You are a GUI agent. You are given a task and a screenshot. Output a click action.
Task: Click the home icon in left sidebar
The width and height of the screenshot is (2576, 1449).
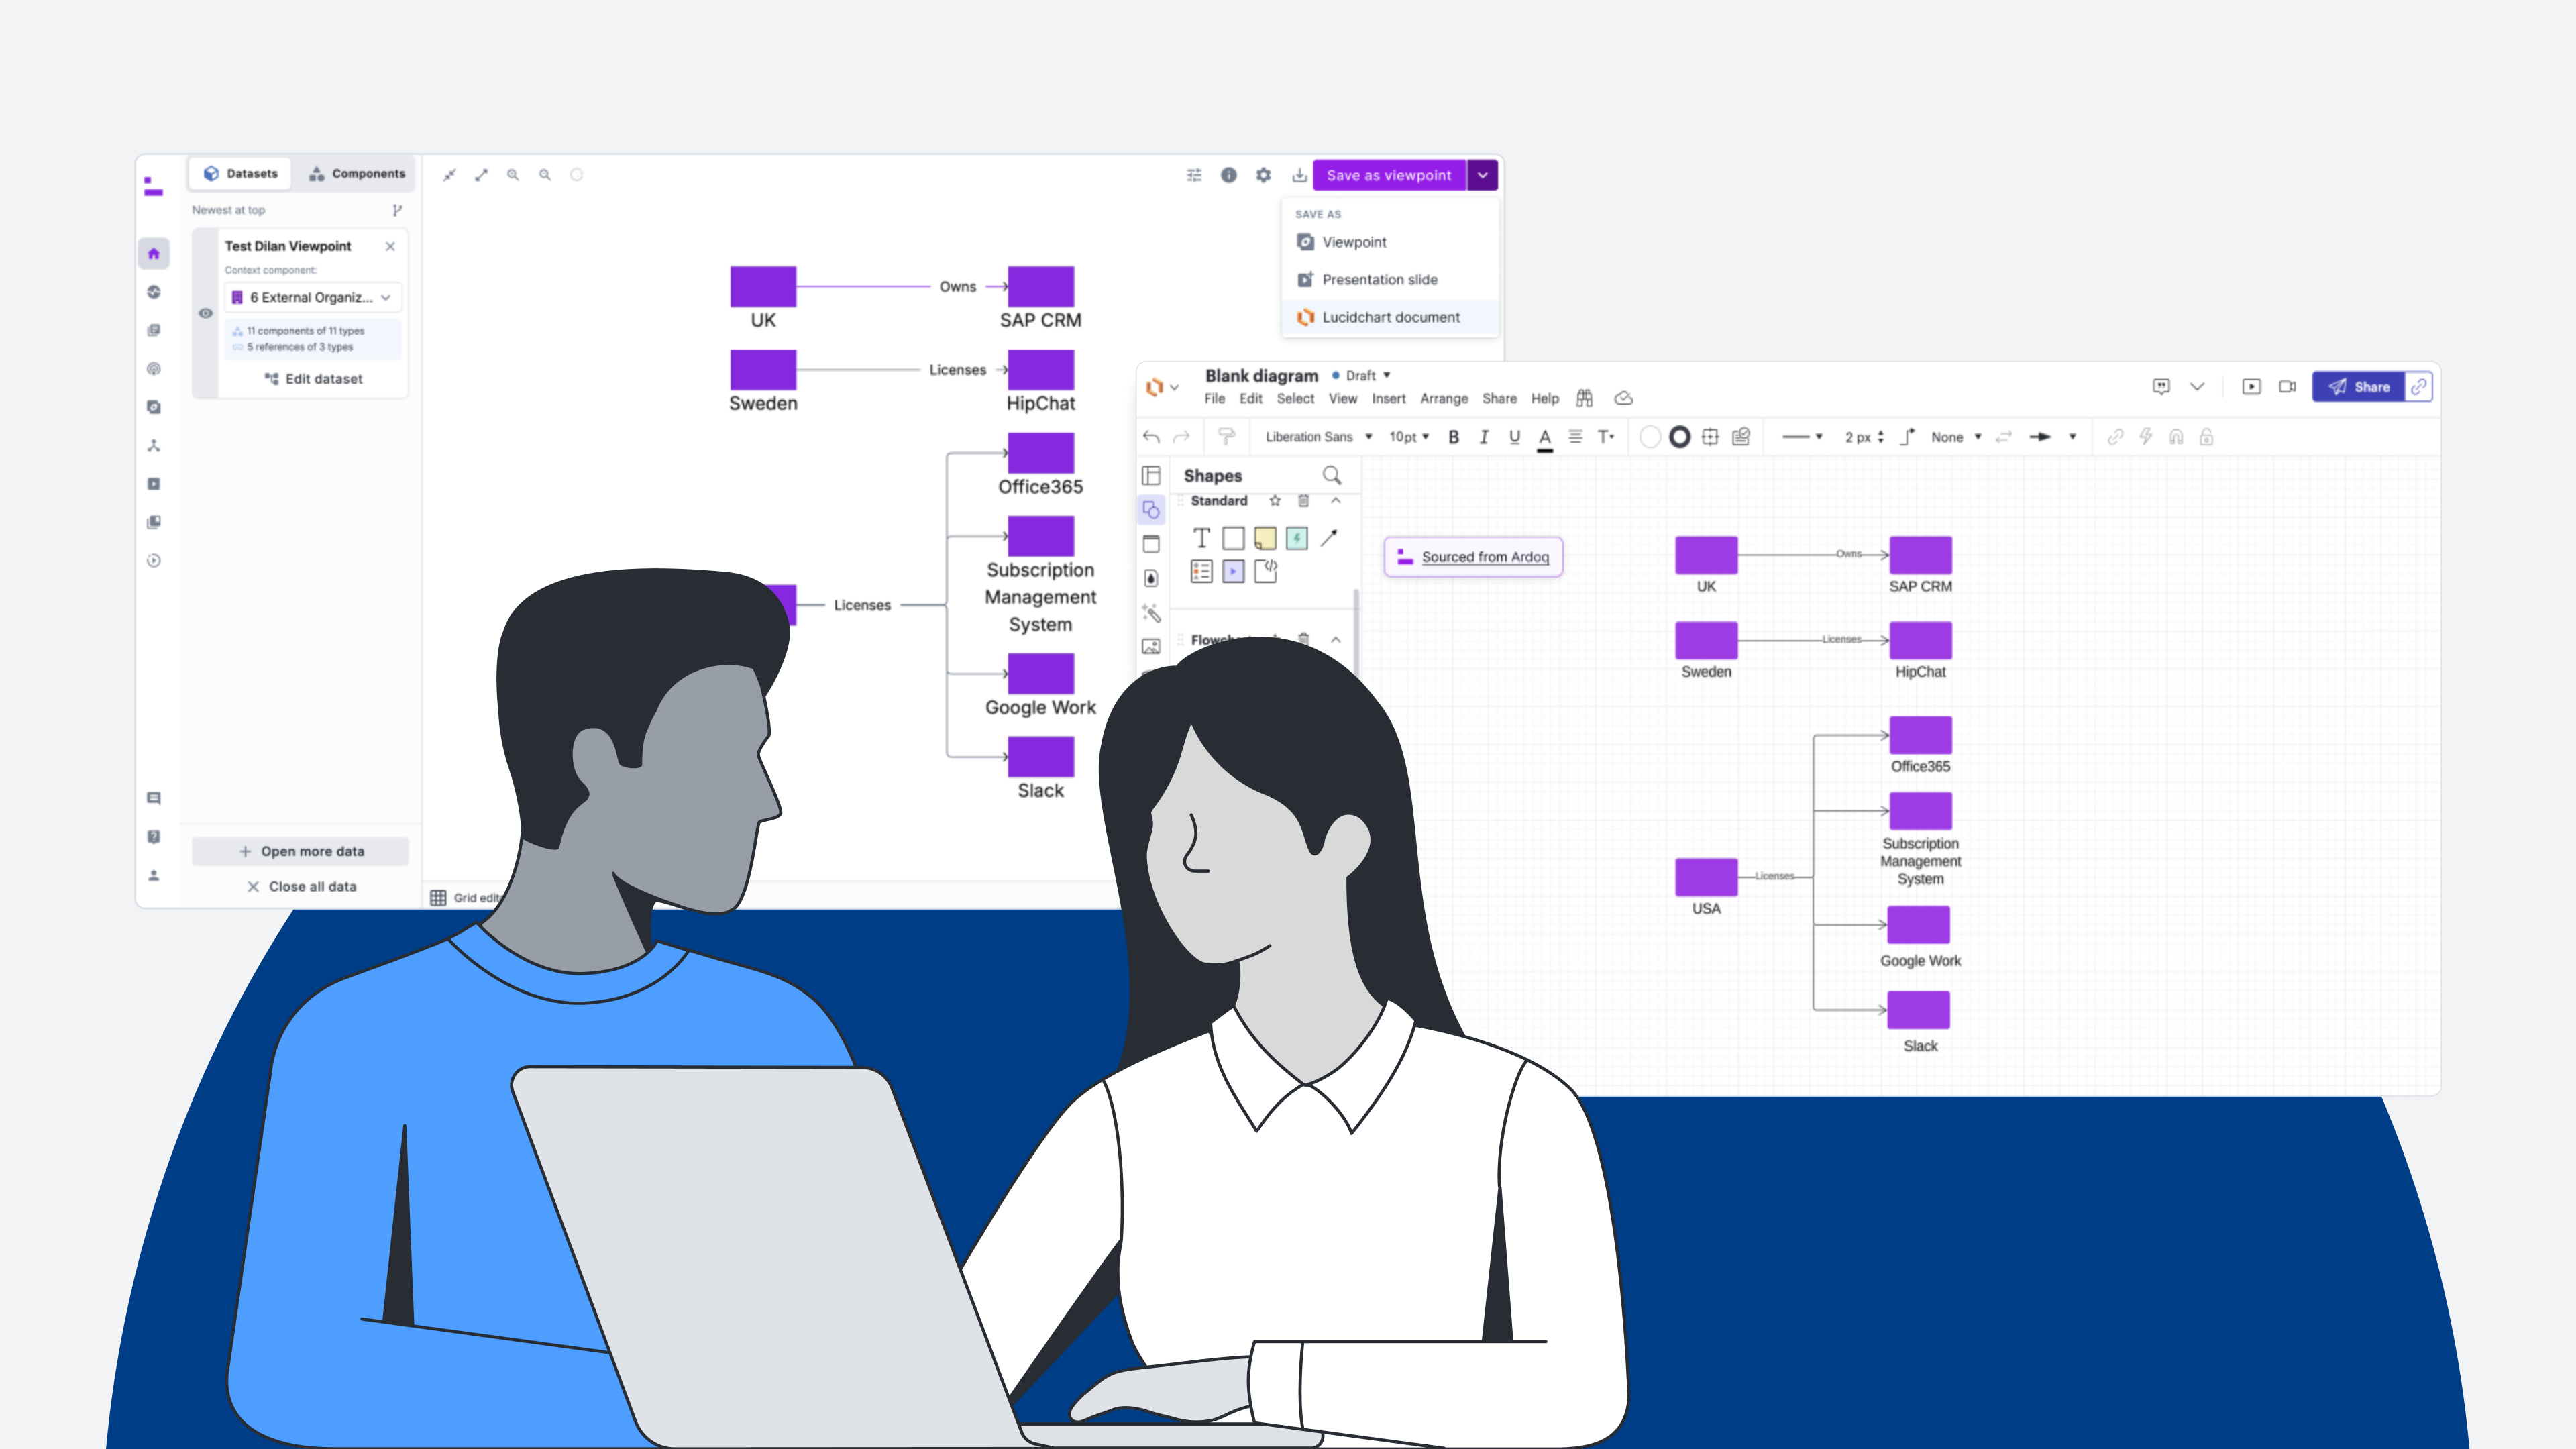(154, 253)
